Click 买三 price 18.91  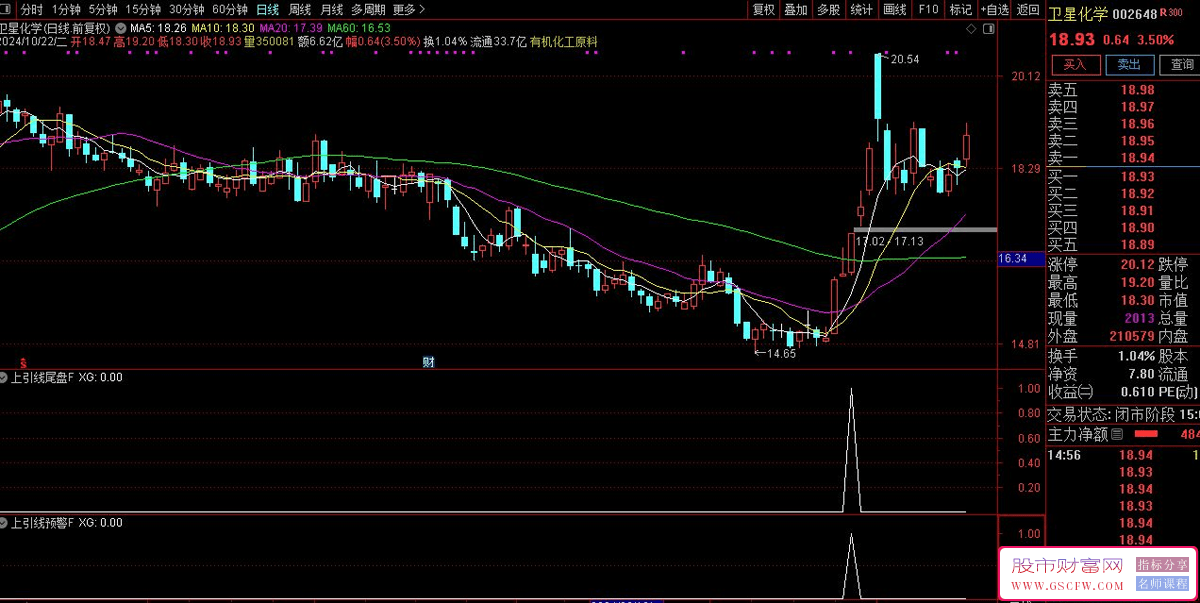click(1137, 211)
